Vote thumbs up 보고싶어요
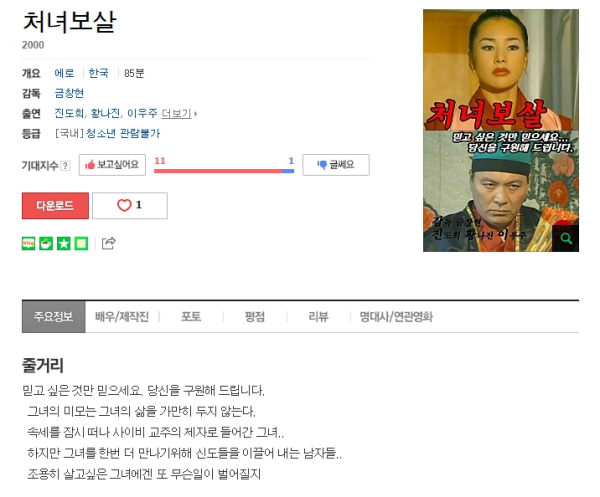The image size is (600, 497). (x=112, y=165)
